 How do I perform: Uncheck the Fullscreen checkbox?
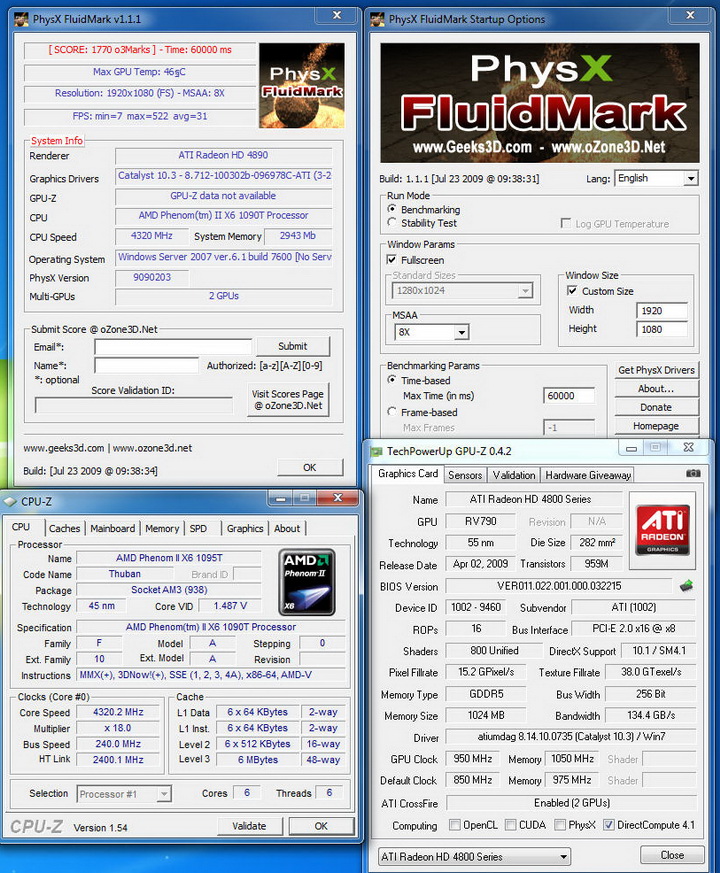(391, 259)
